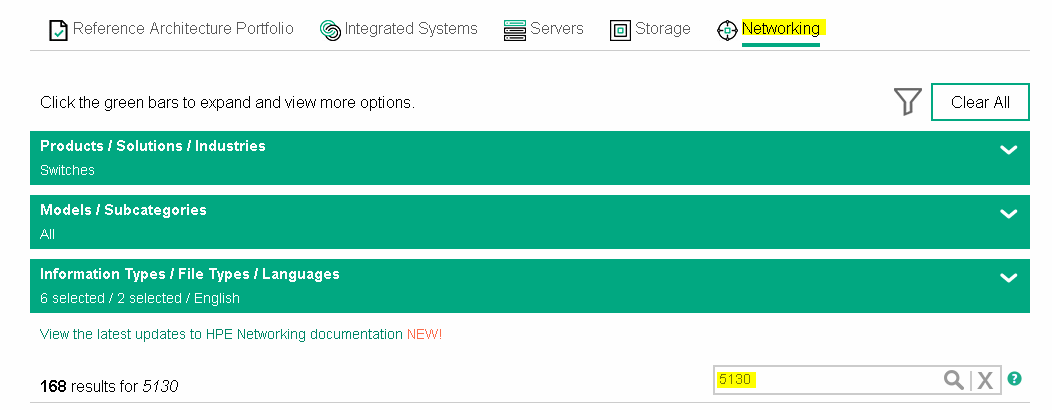Click the Storage square icon
This screenshot has width=1052, height=410.
(621, 30)
